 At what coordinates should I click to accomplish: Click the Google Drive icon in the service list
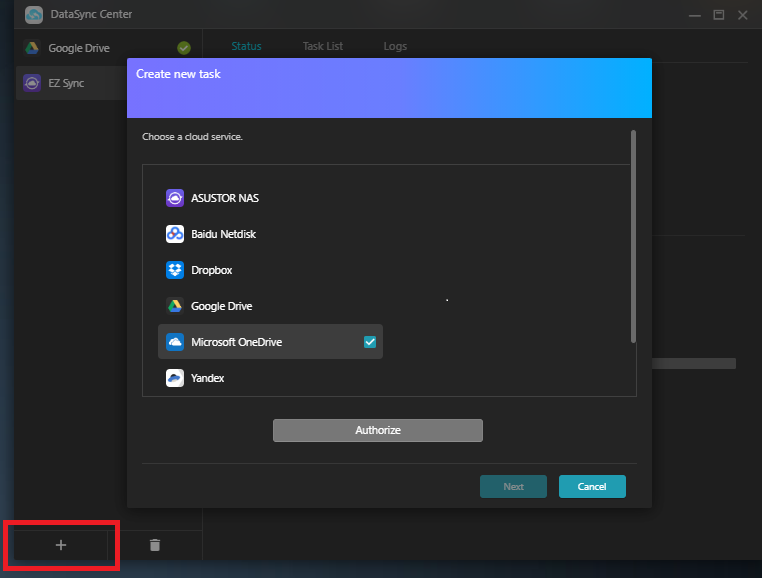(x=175, y=306)
